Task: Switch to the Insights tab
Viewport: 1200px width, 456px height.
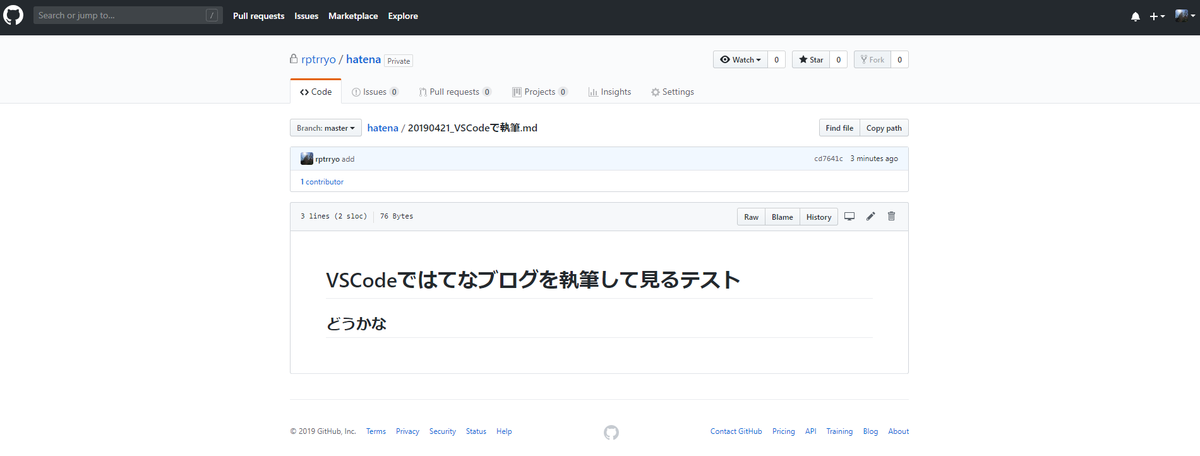Action: 610,91
